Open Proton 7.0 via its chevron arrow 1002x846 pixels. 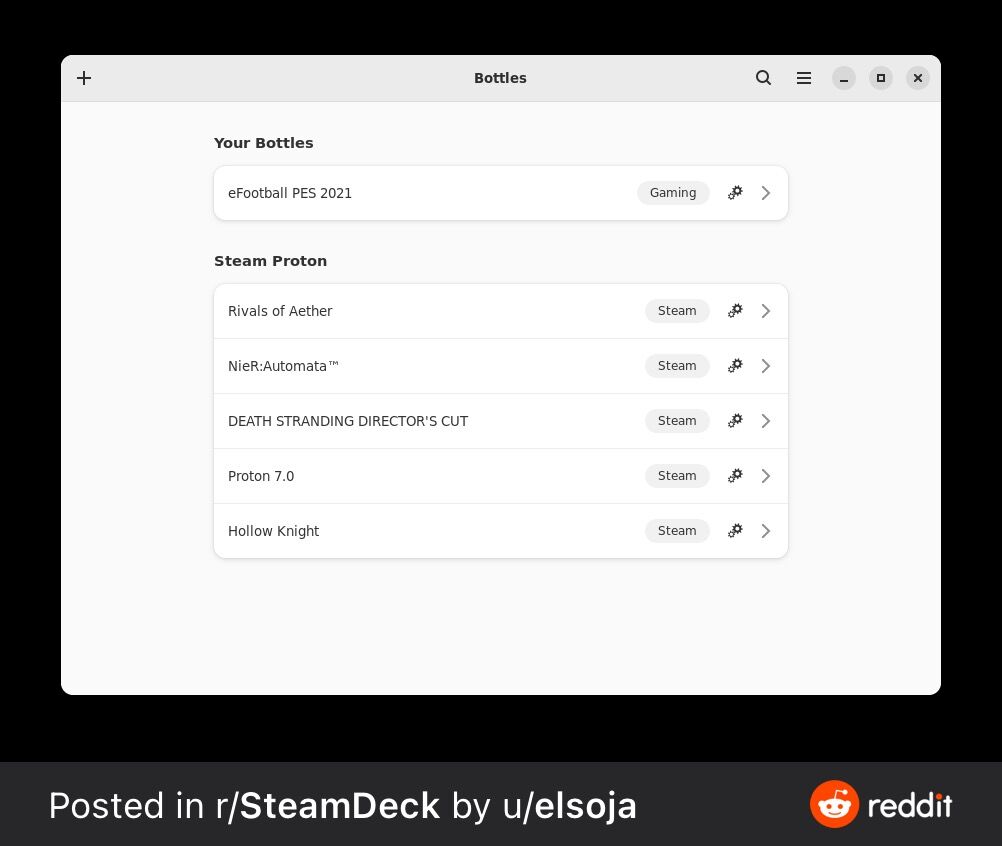766,476
